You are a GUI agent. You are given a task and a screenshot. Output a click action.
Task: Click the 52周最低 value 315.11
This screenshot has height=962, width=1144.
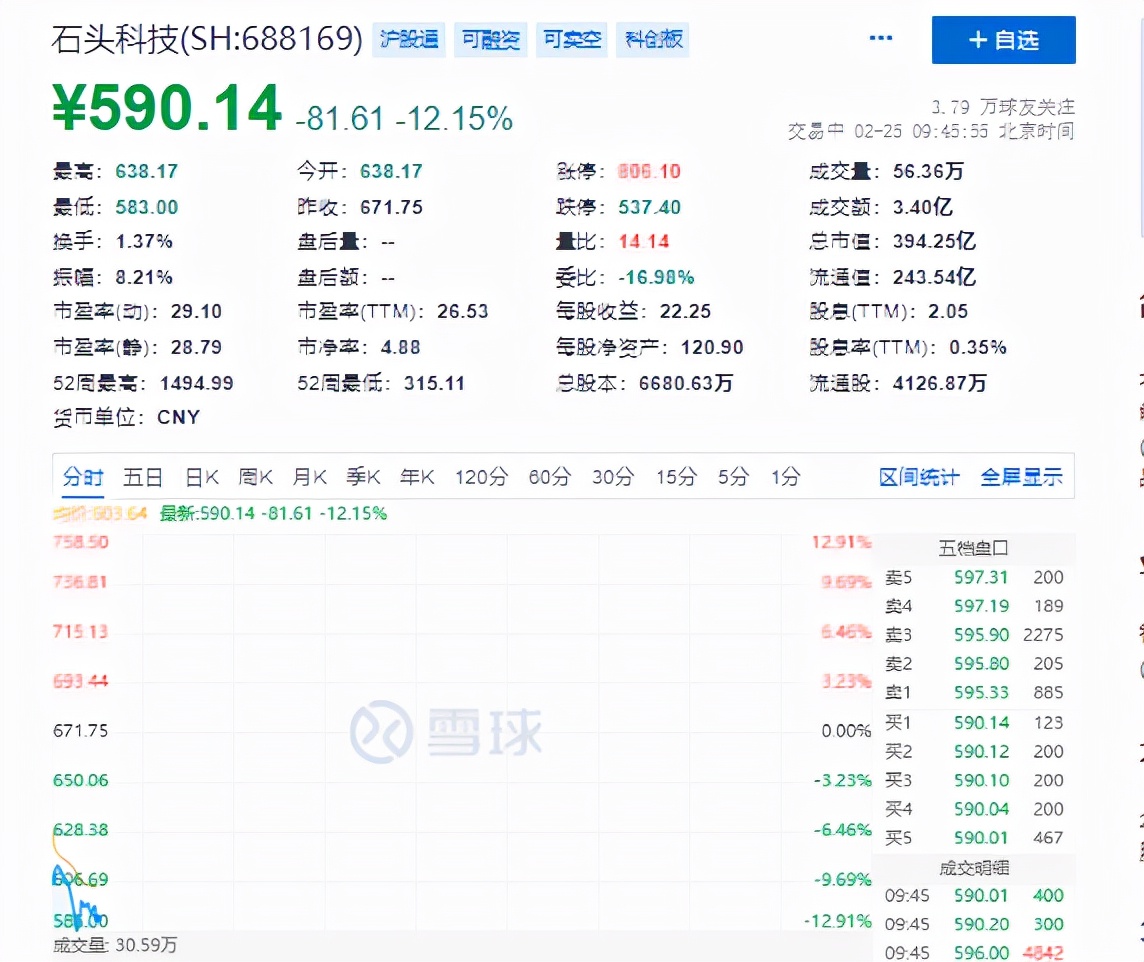434,383
